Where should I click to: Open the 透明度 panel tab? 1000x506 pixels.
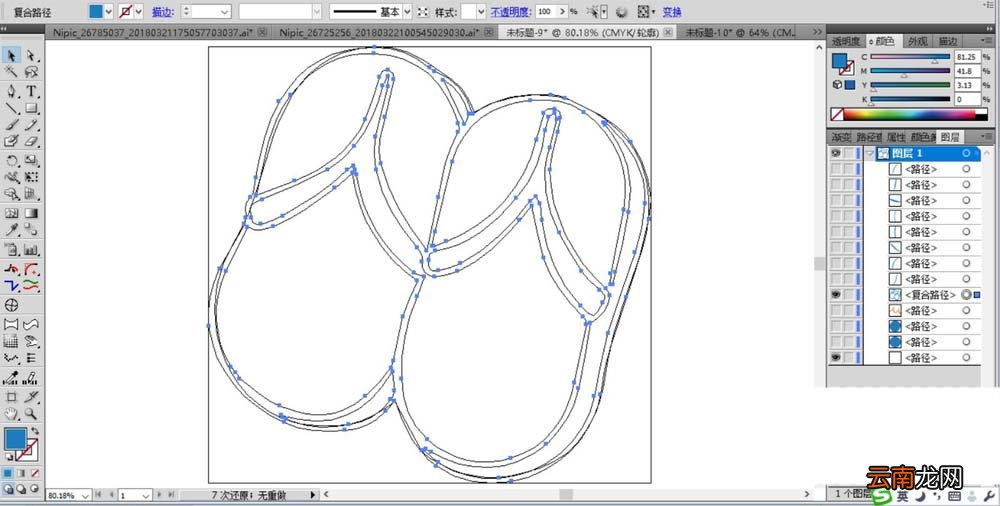pyautogui.click(x=846, y=41)
